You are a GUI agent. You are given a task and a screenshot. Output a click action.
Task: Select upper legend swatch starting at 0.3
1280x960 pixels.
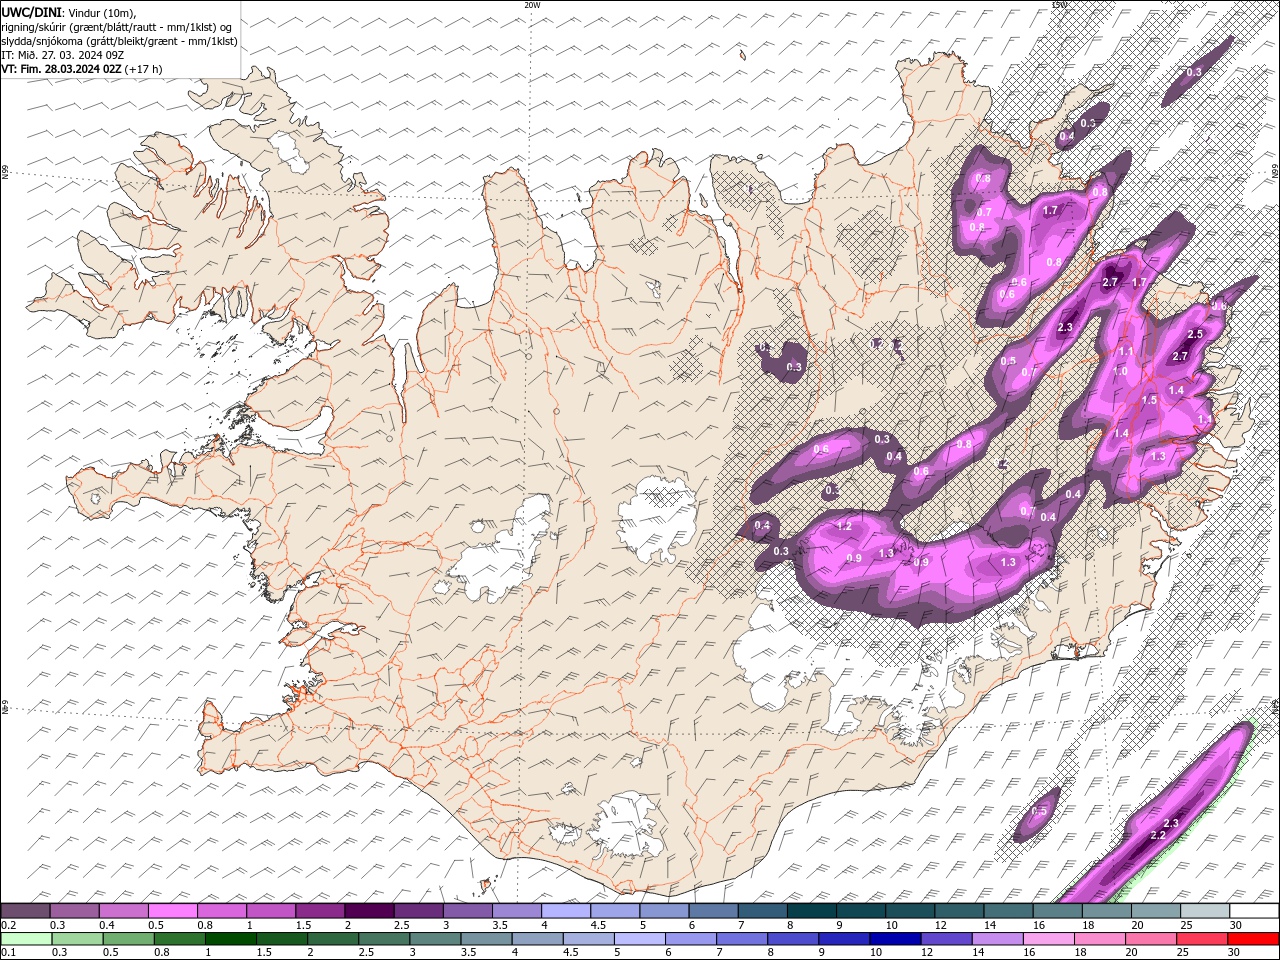pos(74,911)
